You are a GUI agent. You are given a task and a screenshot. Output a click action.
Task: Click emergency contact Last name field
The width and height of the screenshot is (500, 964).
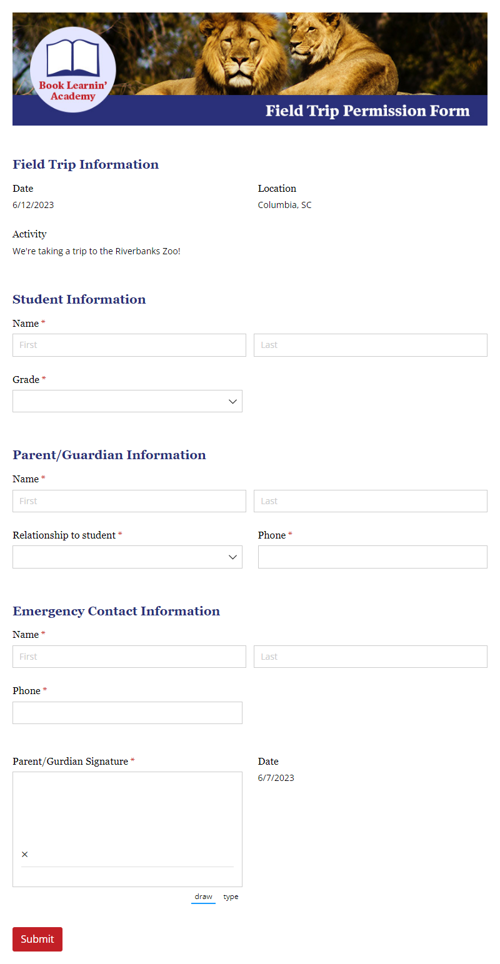371,657
